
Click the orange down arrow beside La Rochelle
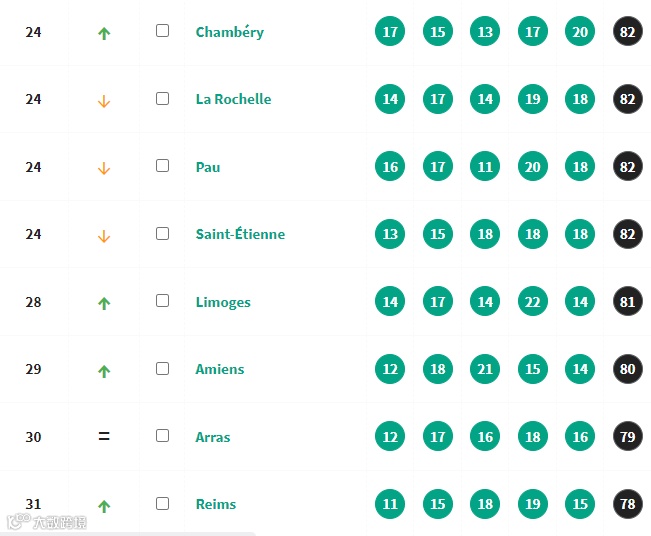point(104,101)
